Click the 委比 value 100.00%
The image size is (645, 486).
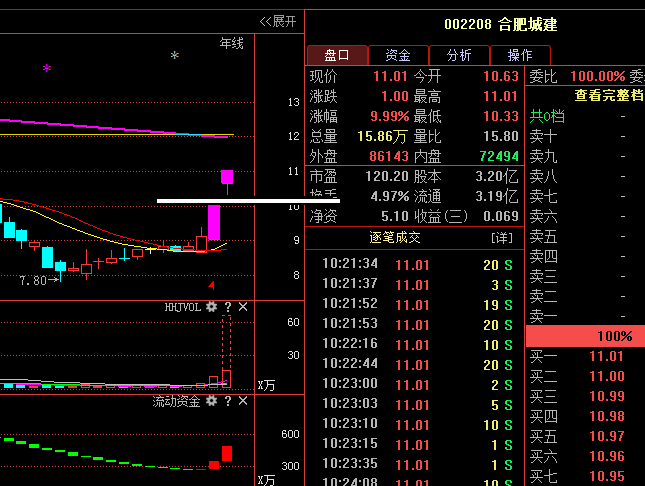[598, 76]
